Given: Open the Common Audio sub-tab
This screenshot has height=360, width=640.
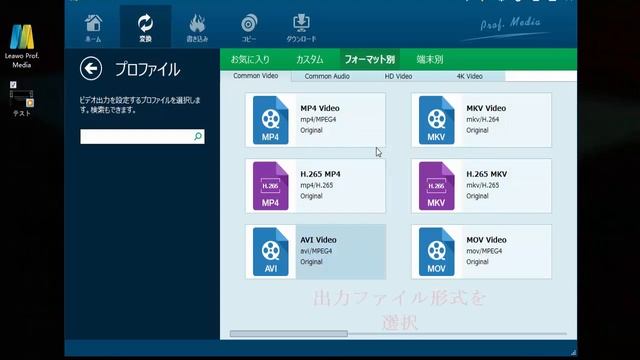Looking at the screenshot, I should (x=327, y=76).
